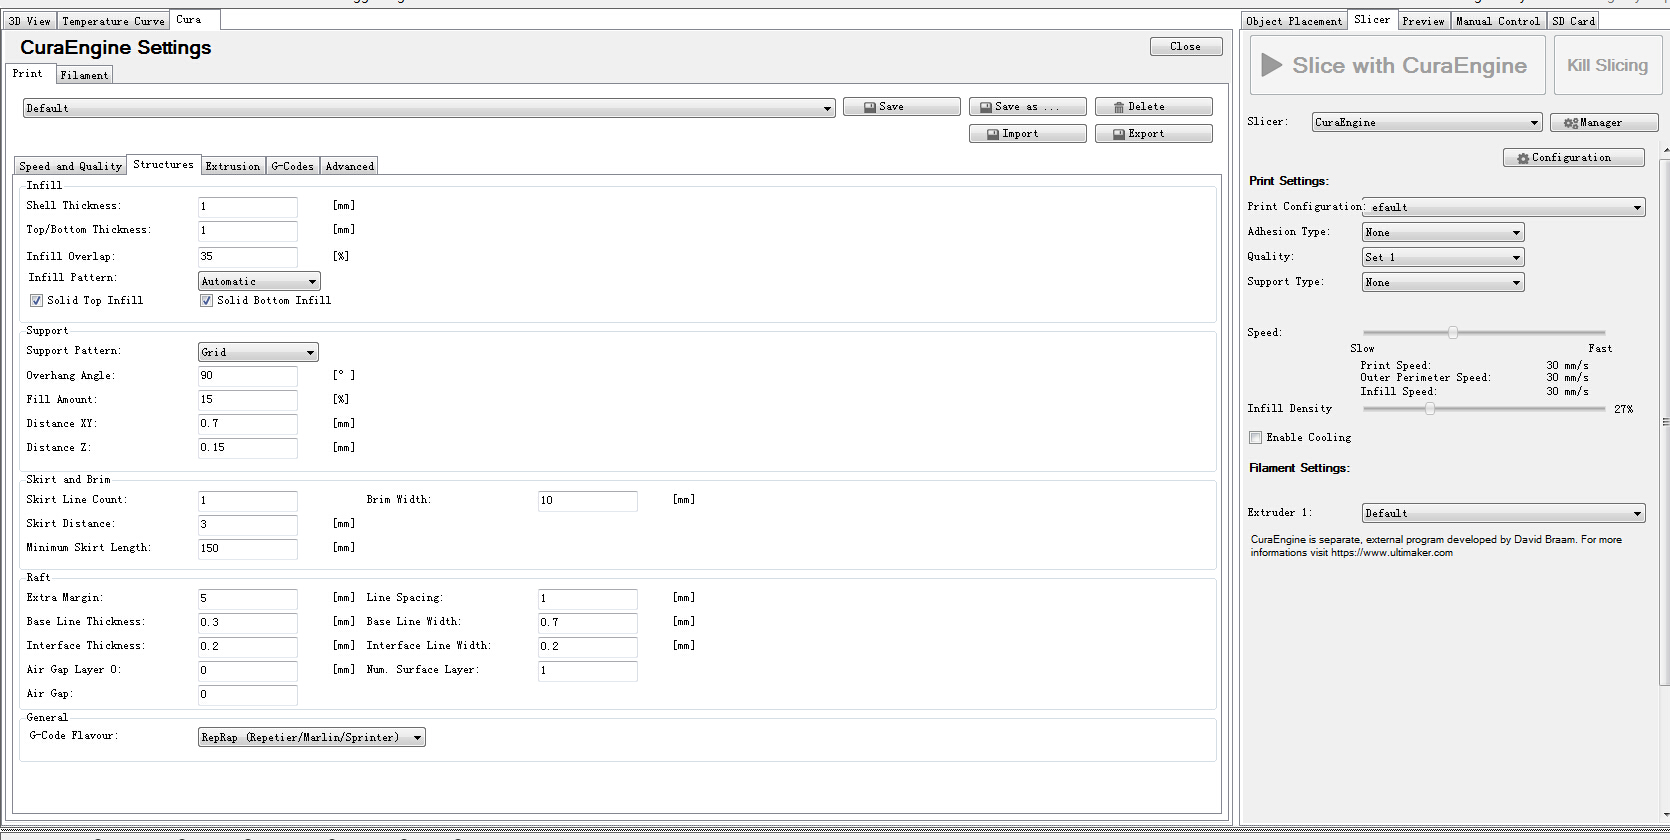Open the Extrusion settings tab
The height and width of the screenshot is (840, 1670).
coord(233,166)
